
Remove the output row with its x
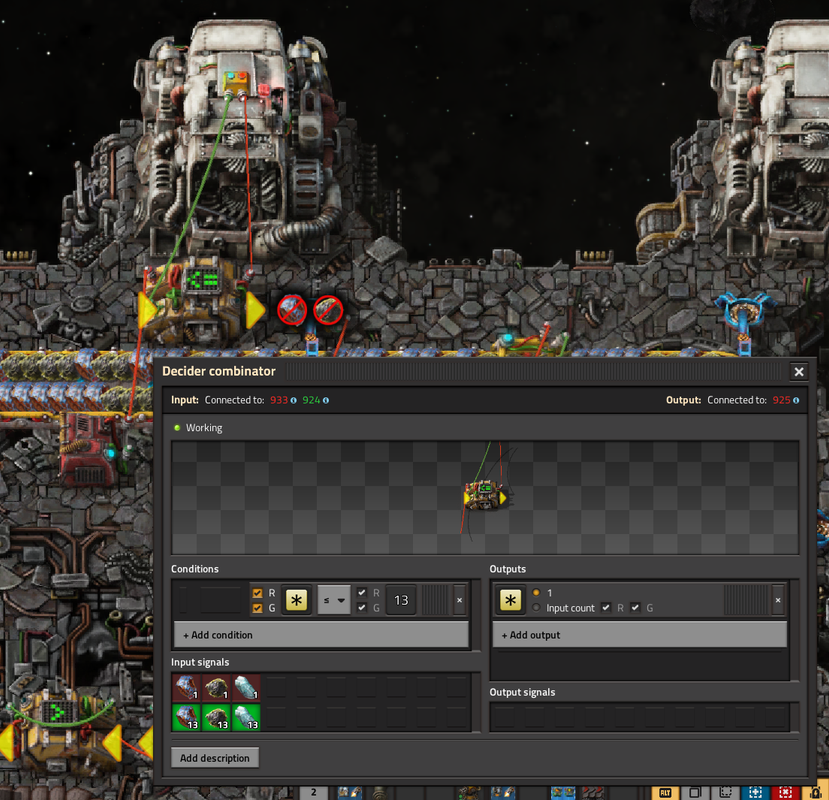(x=778, y=600)
